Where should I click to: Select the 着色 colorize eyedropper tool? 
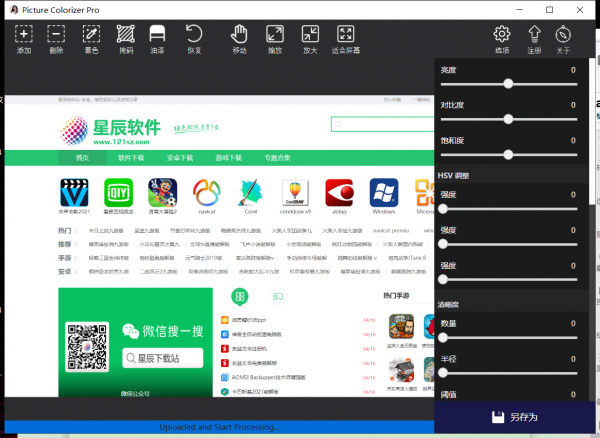(91, 34)
